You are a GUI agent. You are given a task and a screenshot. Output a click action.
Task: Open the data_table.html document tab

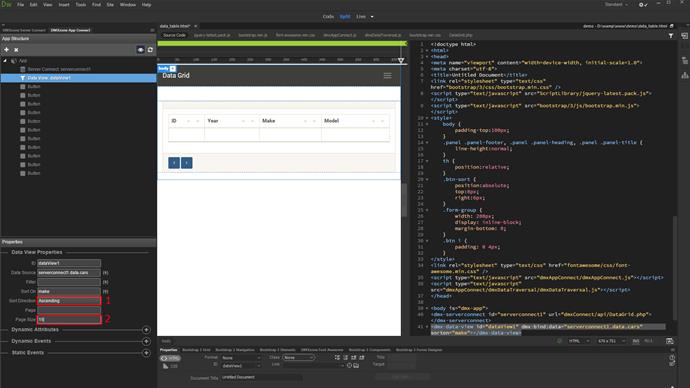tap(175, 26)
